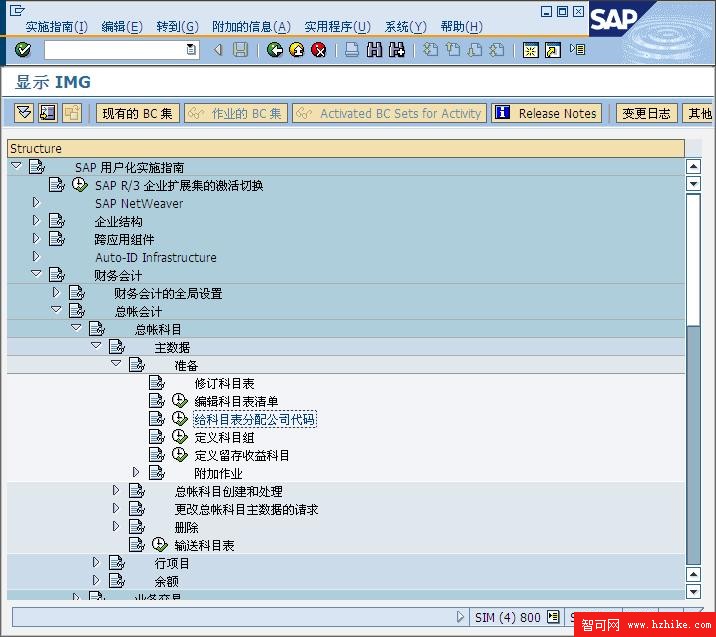
Task: Click Activated BC Sets for Activity button
Action: tap(390, 113)
